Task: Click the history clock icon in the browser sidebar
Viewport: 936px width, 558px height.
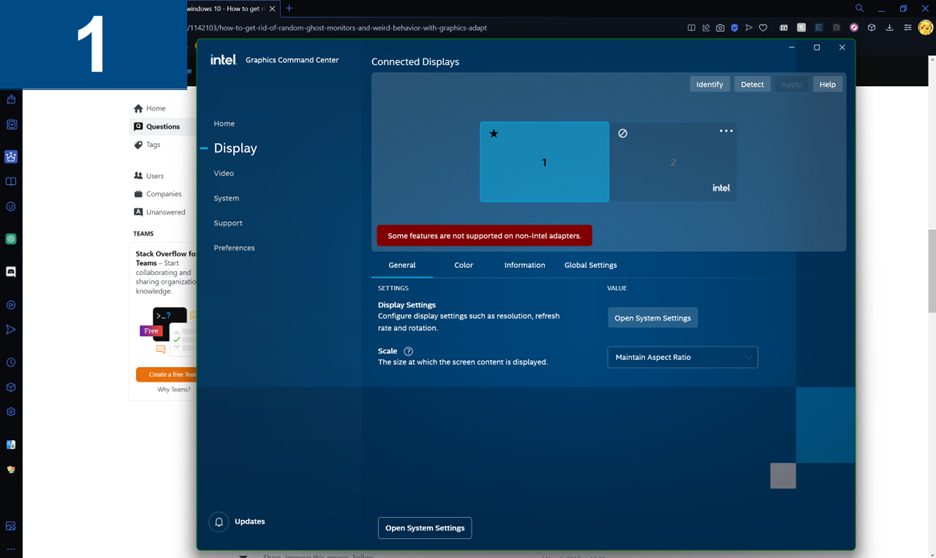Action: [x=11, y=363]
